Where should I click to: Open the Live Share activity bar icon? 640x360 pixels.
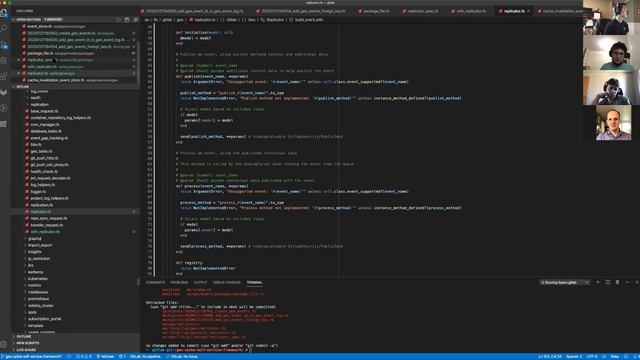(4, 108)
